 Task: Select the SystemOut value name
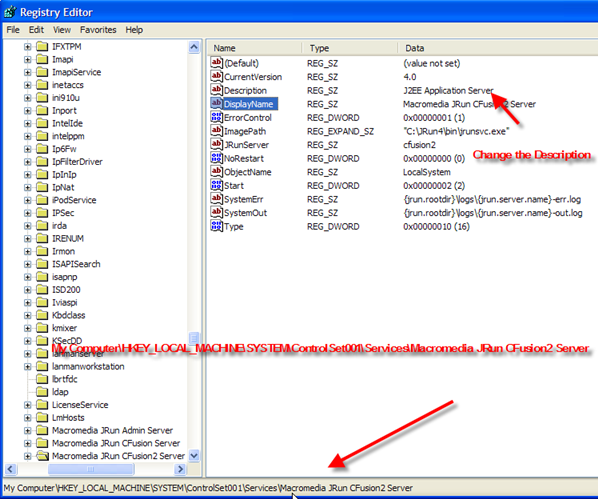tap(246, 213)
